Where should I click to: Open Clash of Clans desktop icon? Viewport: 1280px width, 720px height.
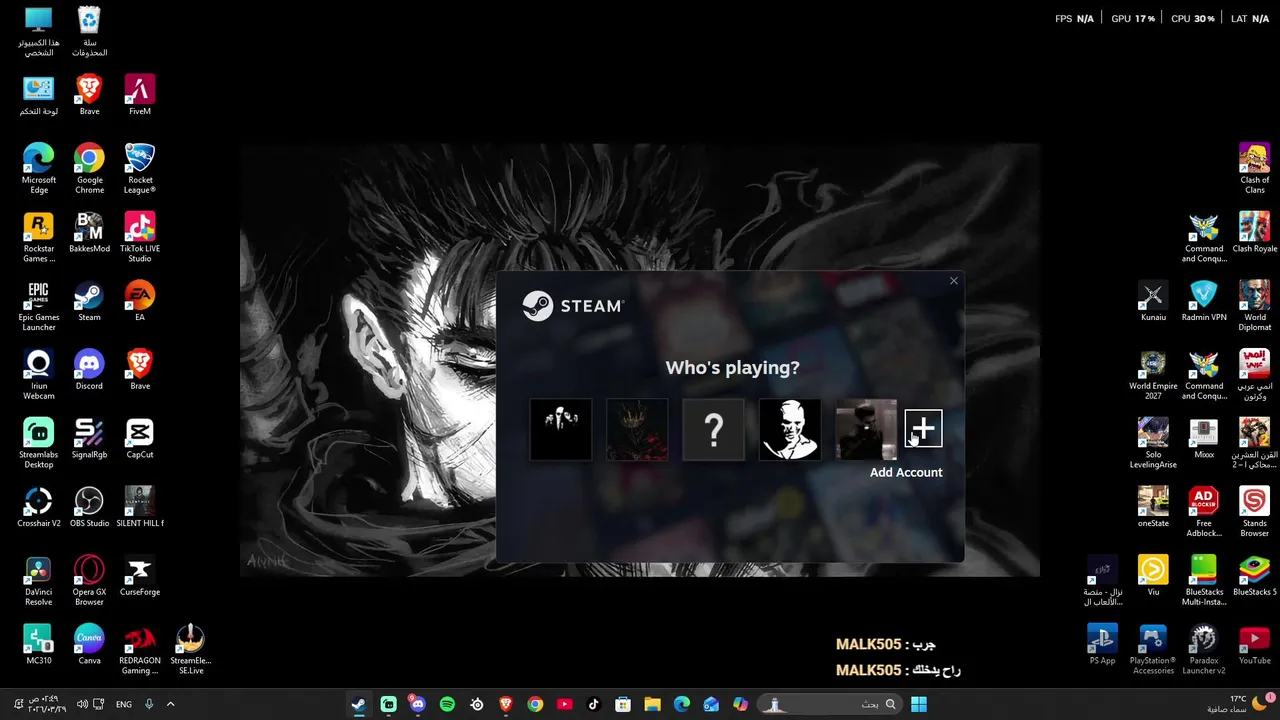click(1254, 168)
